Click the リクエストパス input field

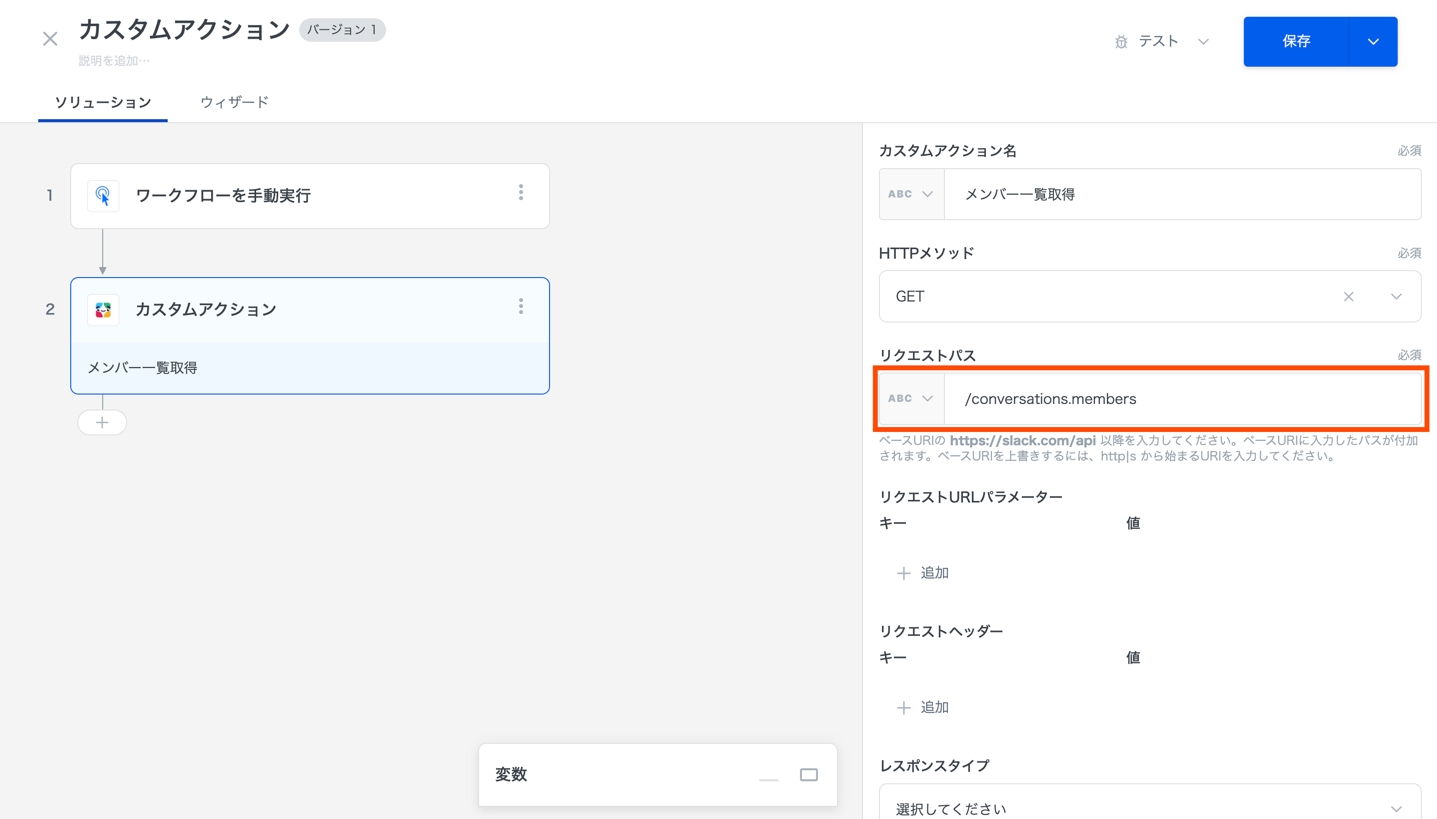pos(1180,399)
